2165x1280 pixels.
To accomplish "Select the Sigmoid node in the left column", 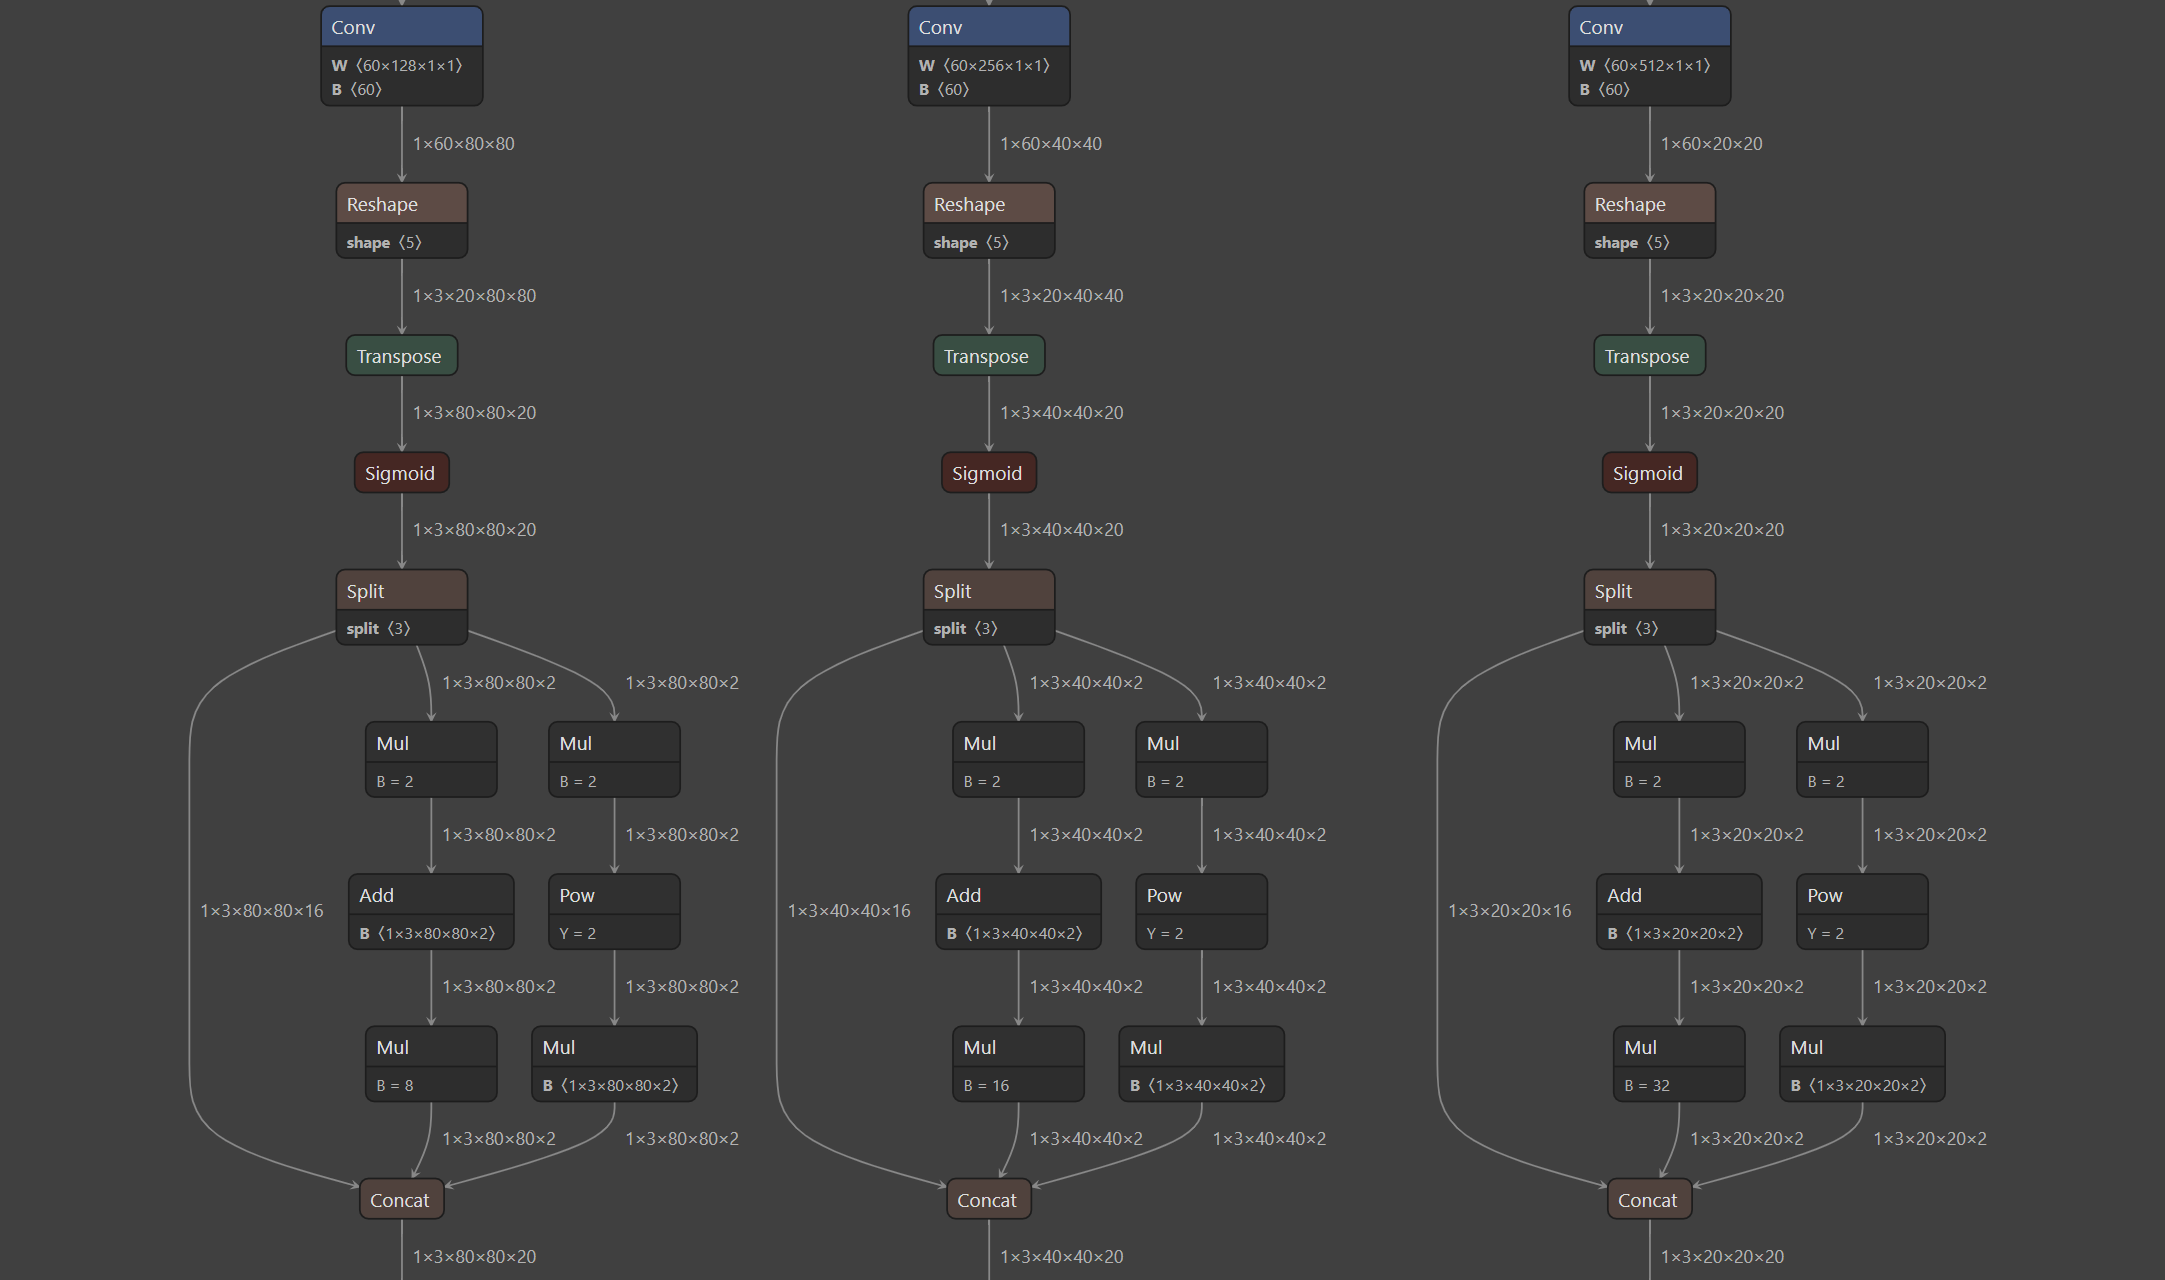I will click(x=401, y=473).
